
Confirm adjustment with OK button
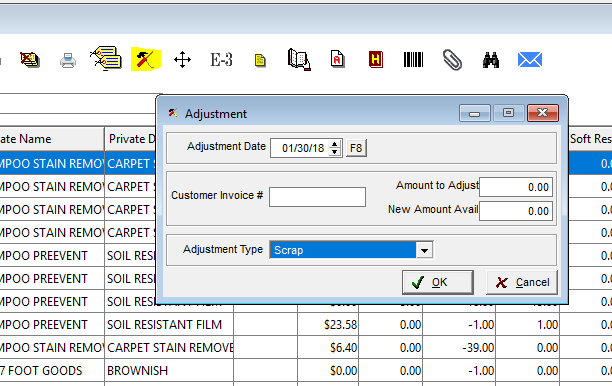(x=438, y=282)
